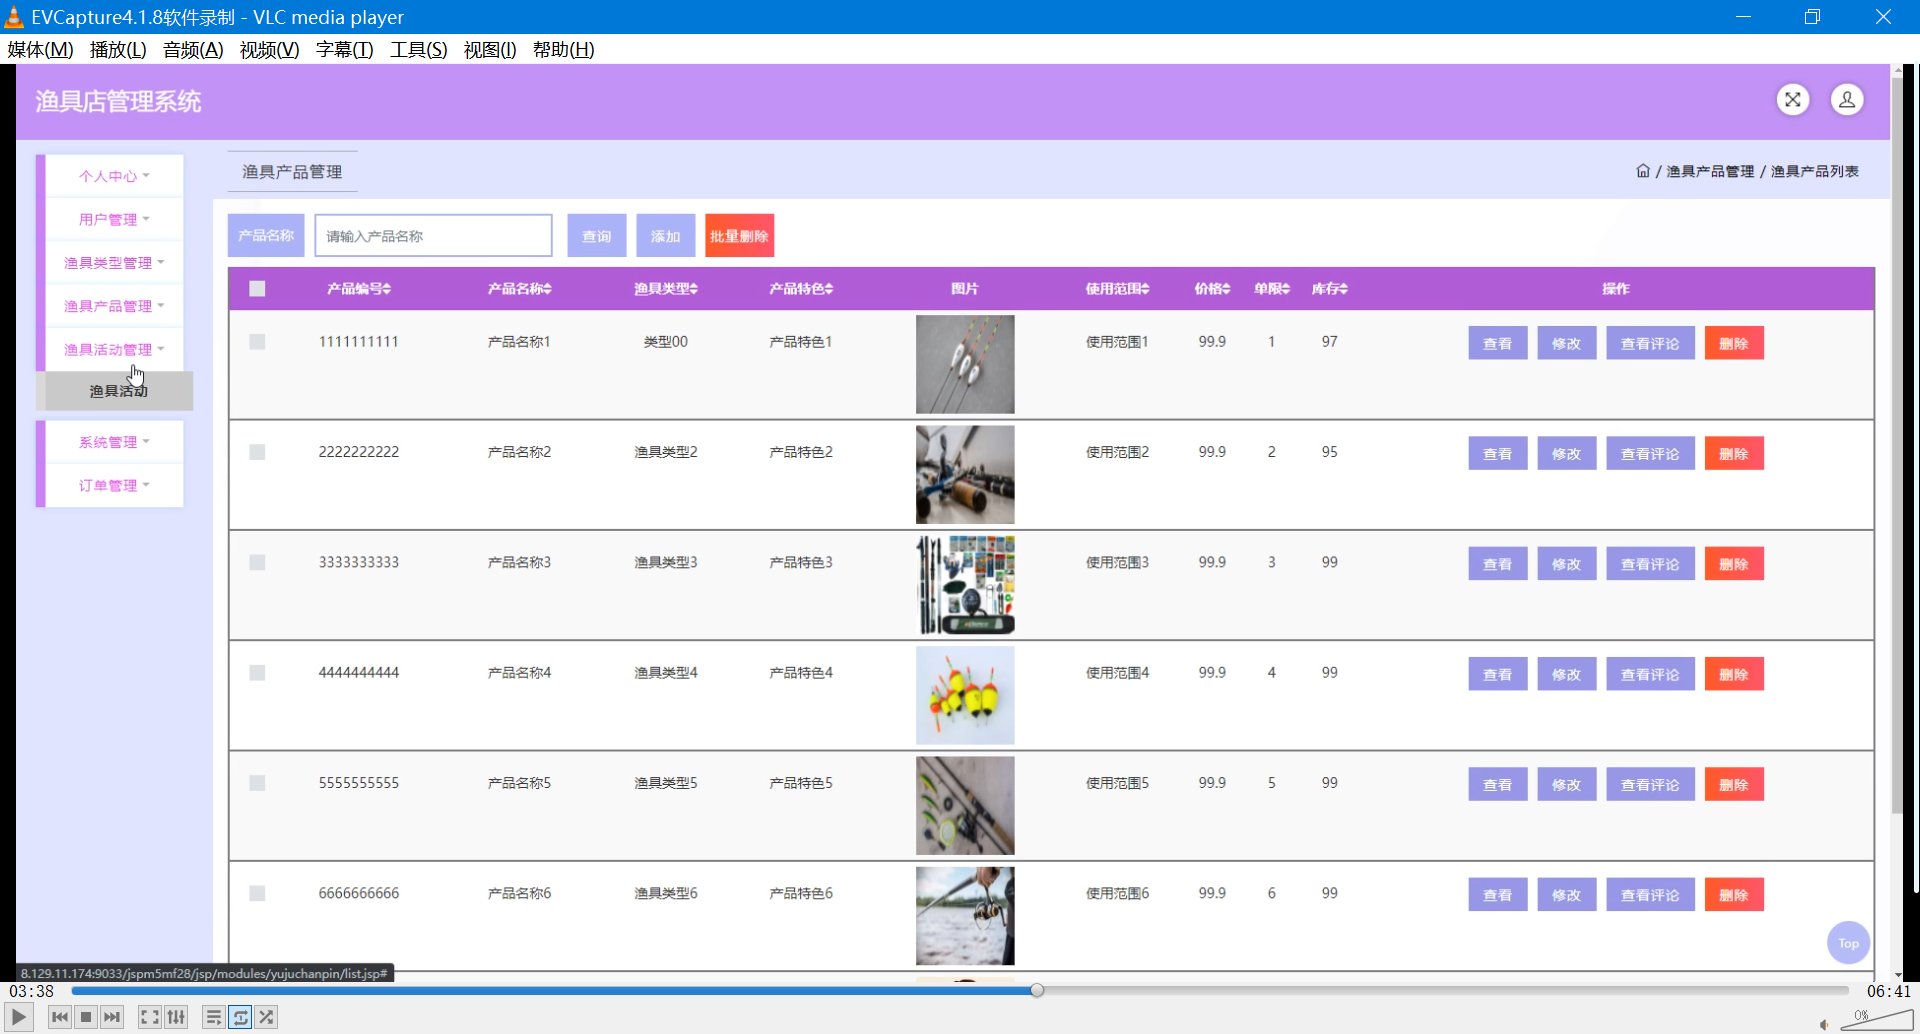The image size is (1920, 1034).
Task: Click VLC next media button
Action: coord(112,1017)
